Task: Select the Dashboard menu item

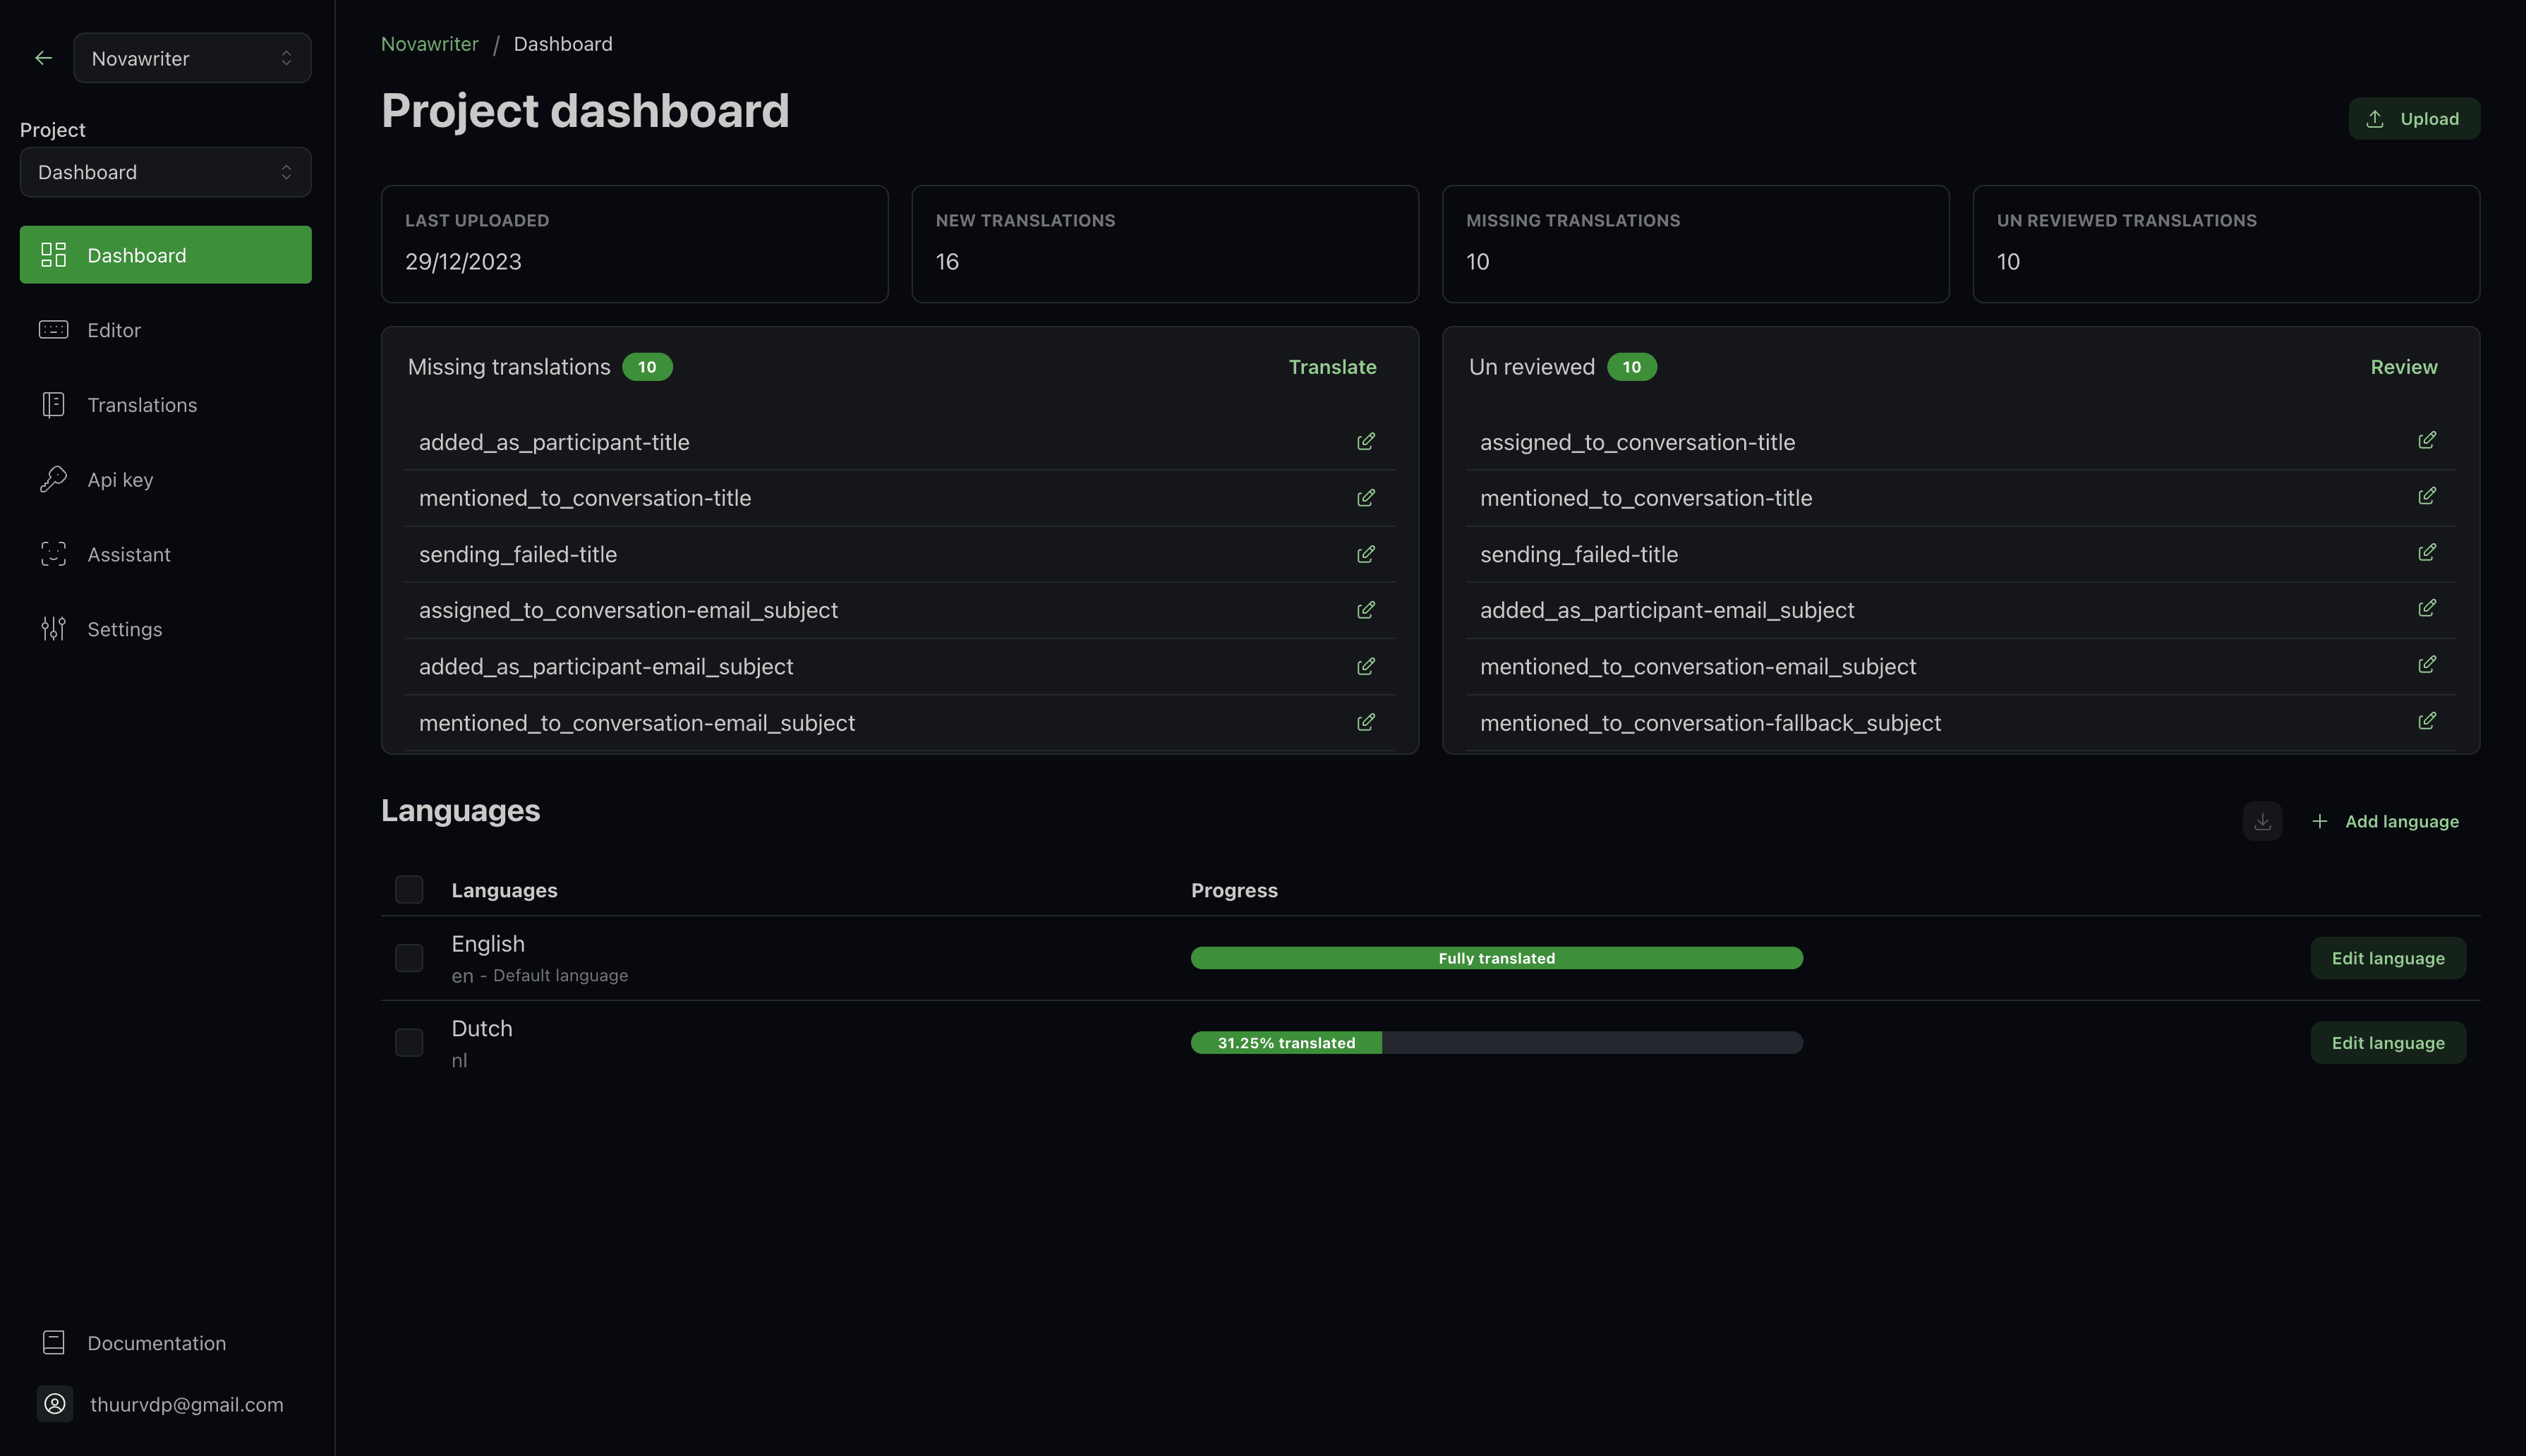Action: click(x=165, y=253)
